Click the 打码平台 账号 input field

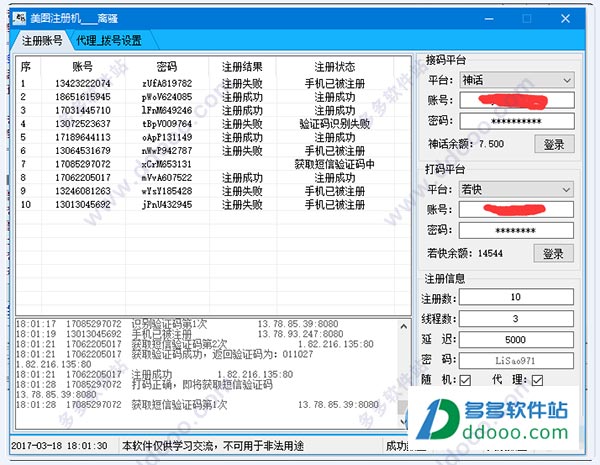(516, 210)
